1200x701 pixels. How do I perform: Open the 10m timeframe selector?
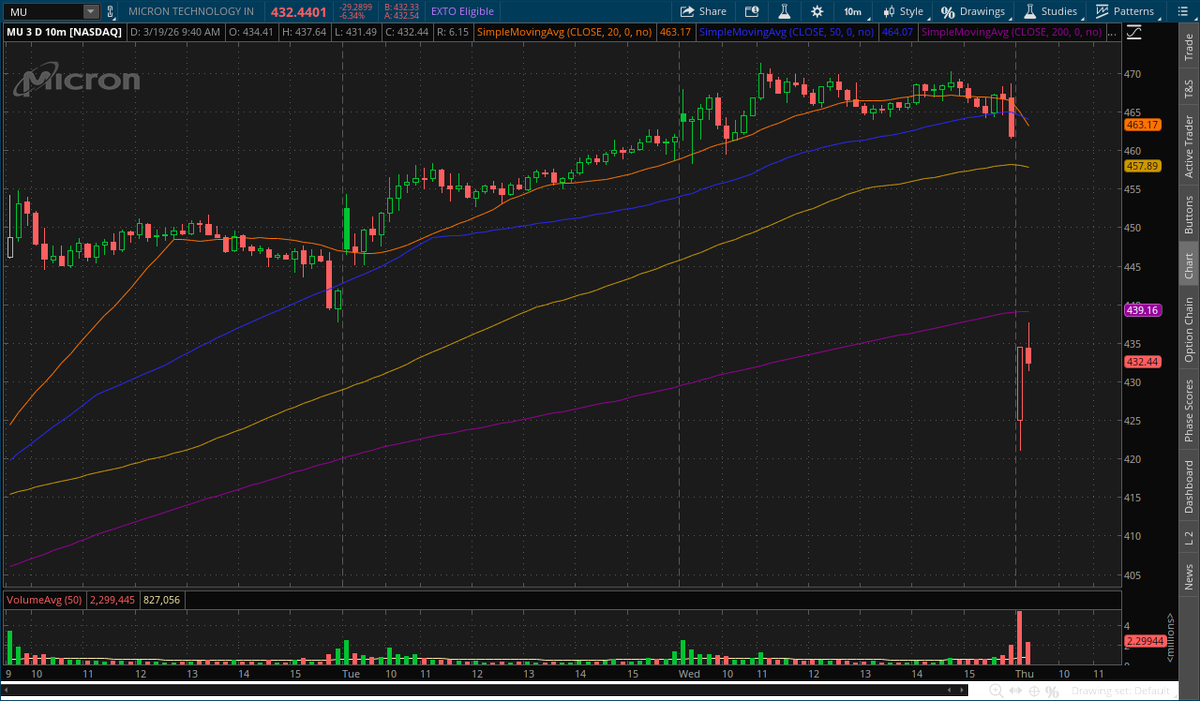click(852, 11)
